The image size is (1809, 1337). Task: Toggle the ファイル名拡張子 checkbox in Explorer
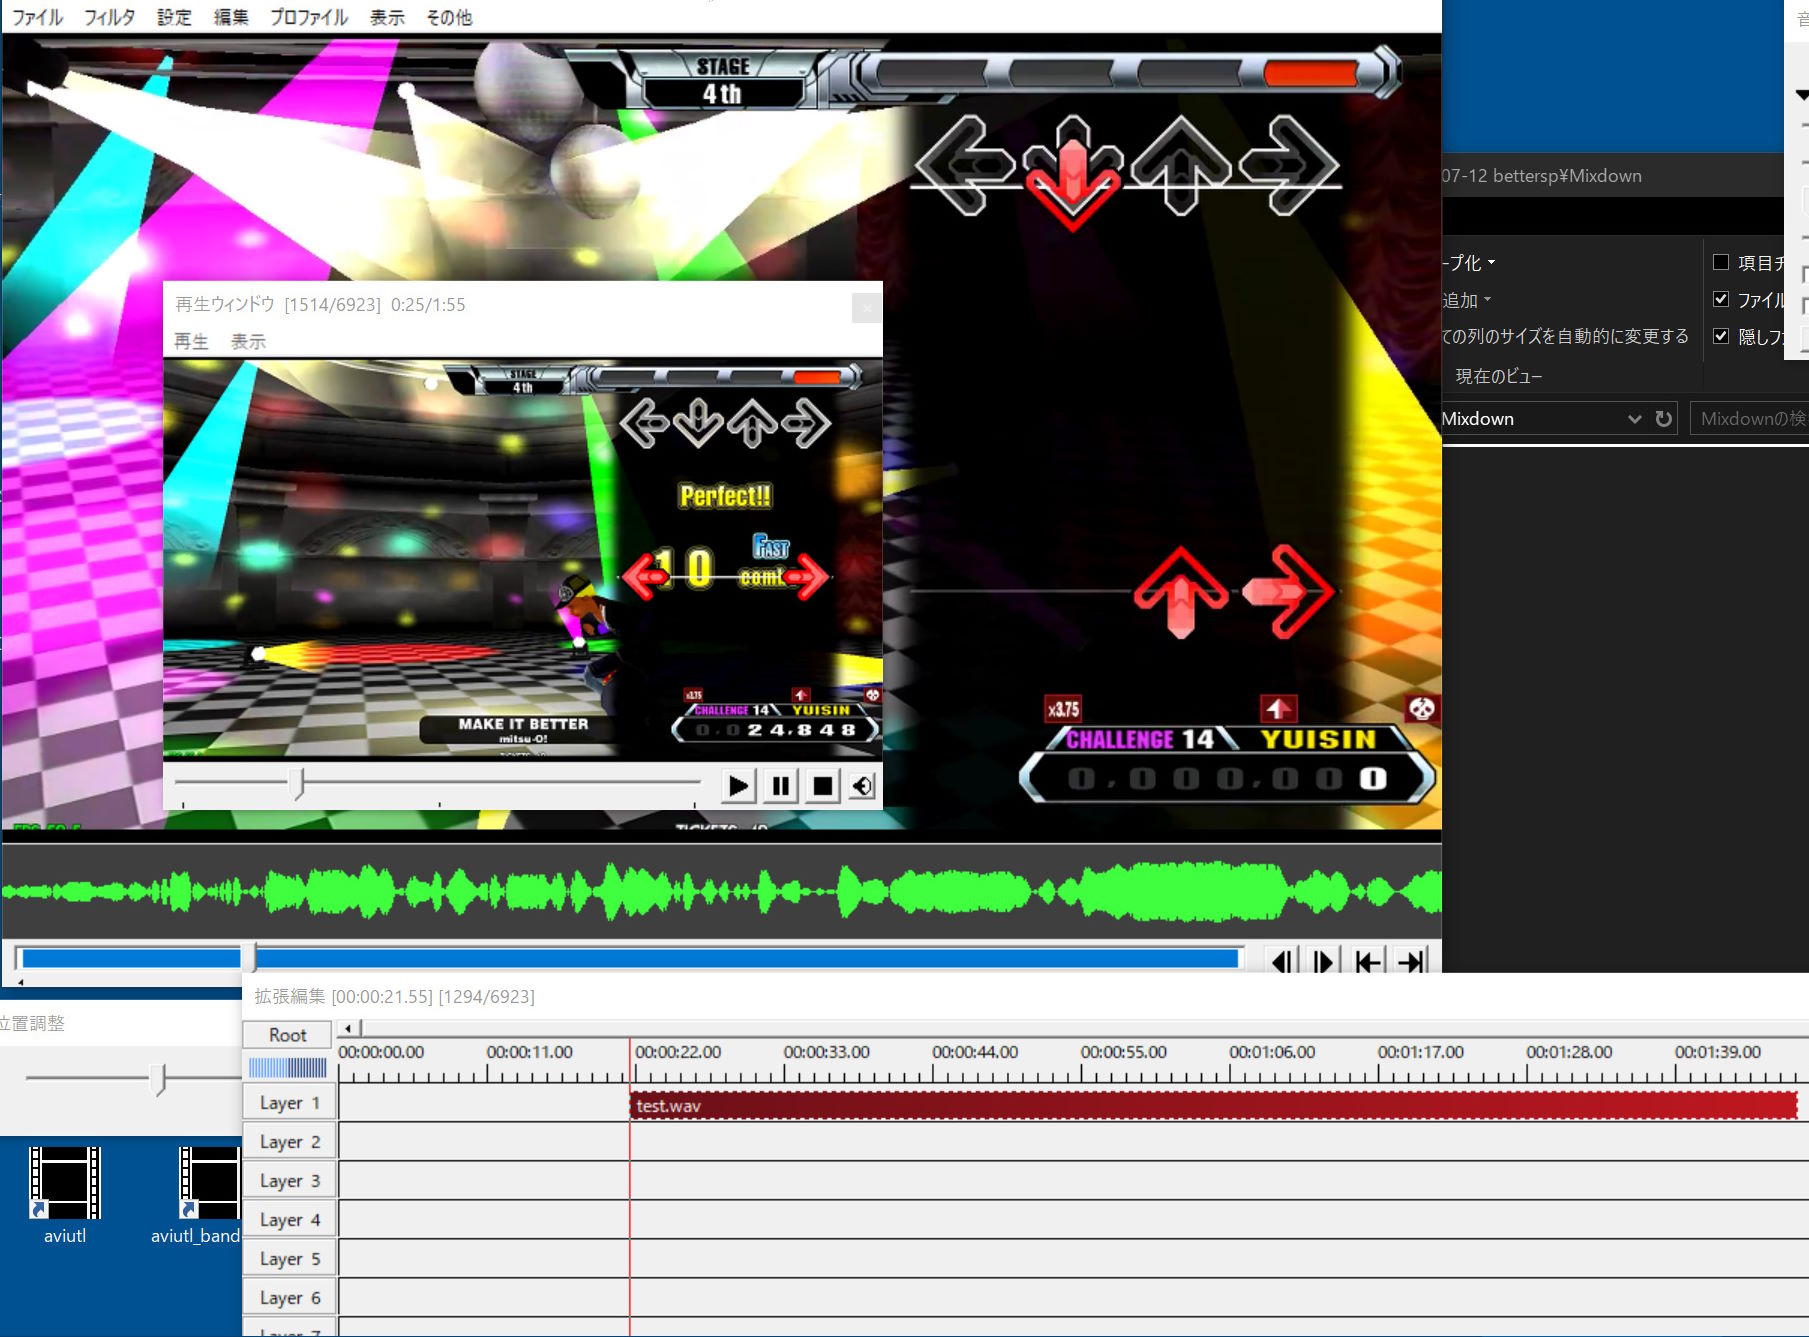(x=1721, y=299)
